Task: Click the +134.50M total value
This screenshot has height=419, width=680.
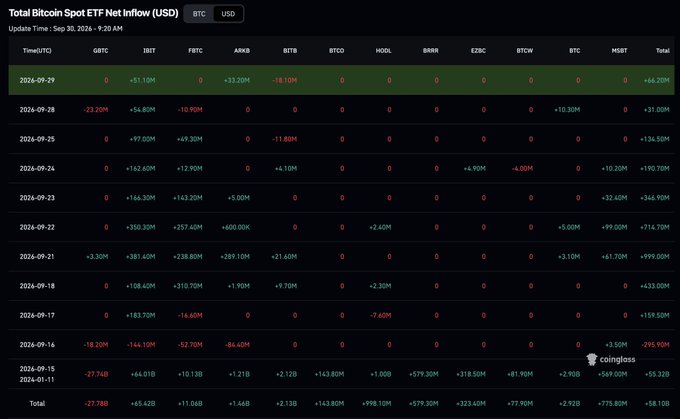Action: click(655, 139)
